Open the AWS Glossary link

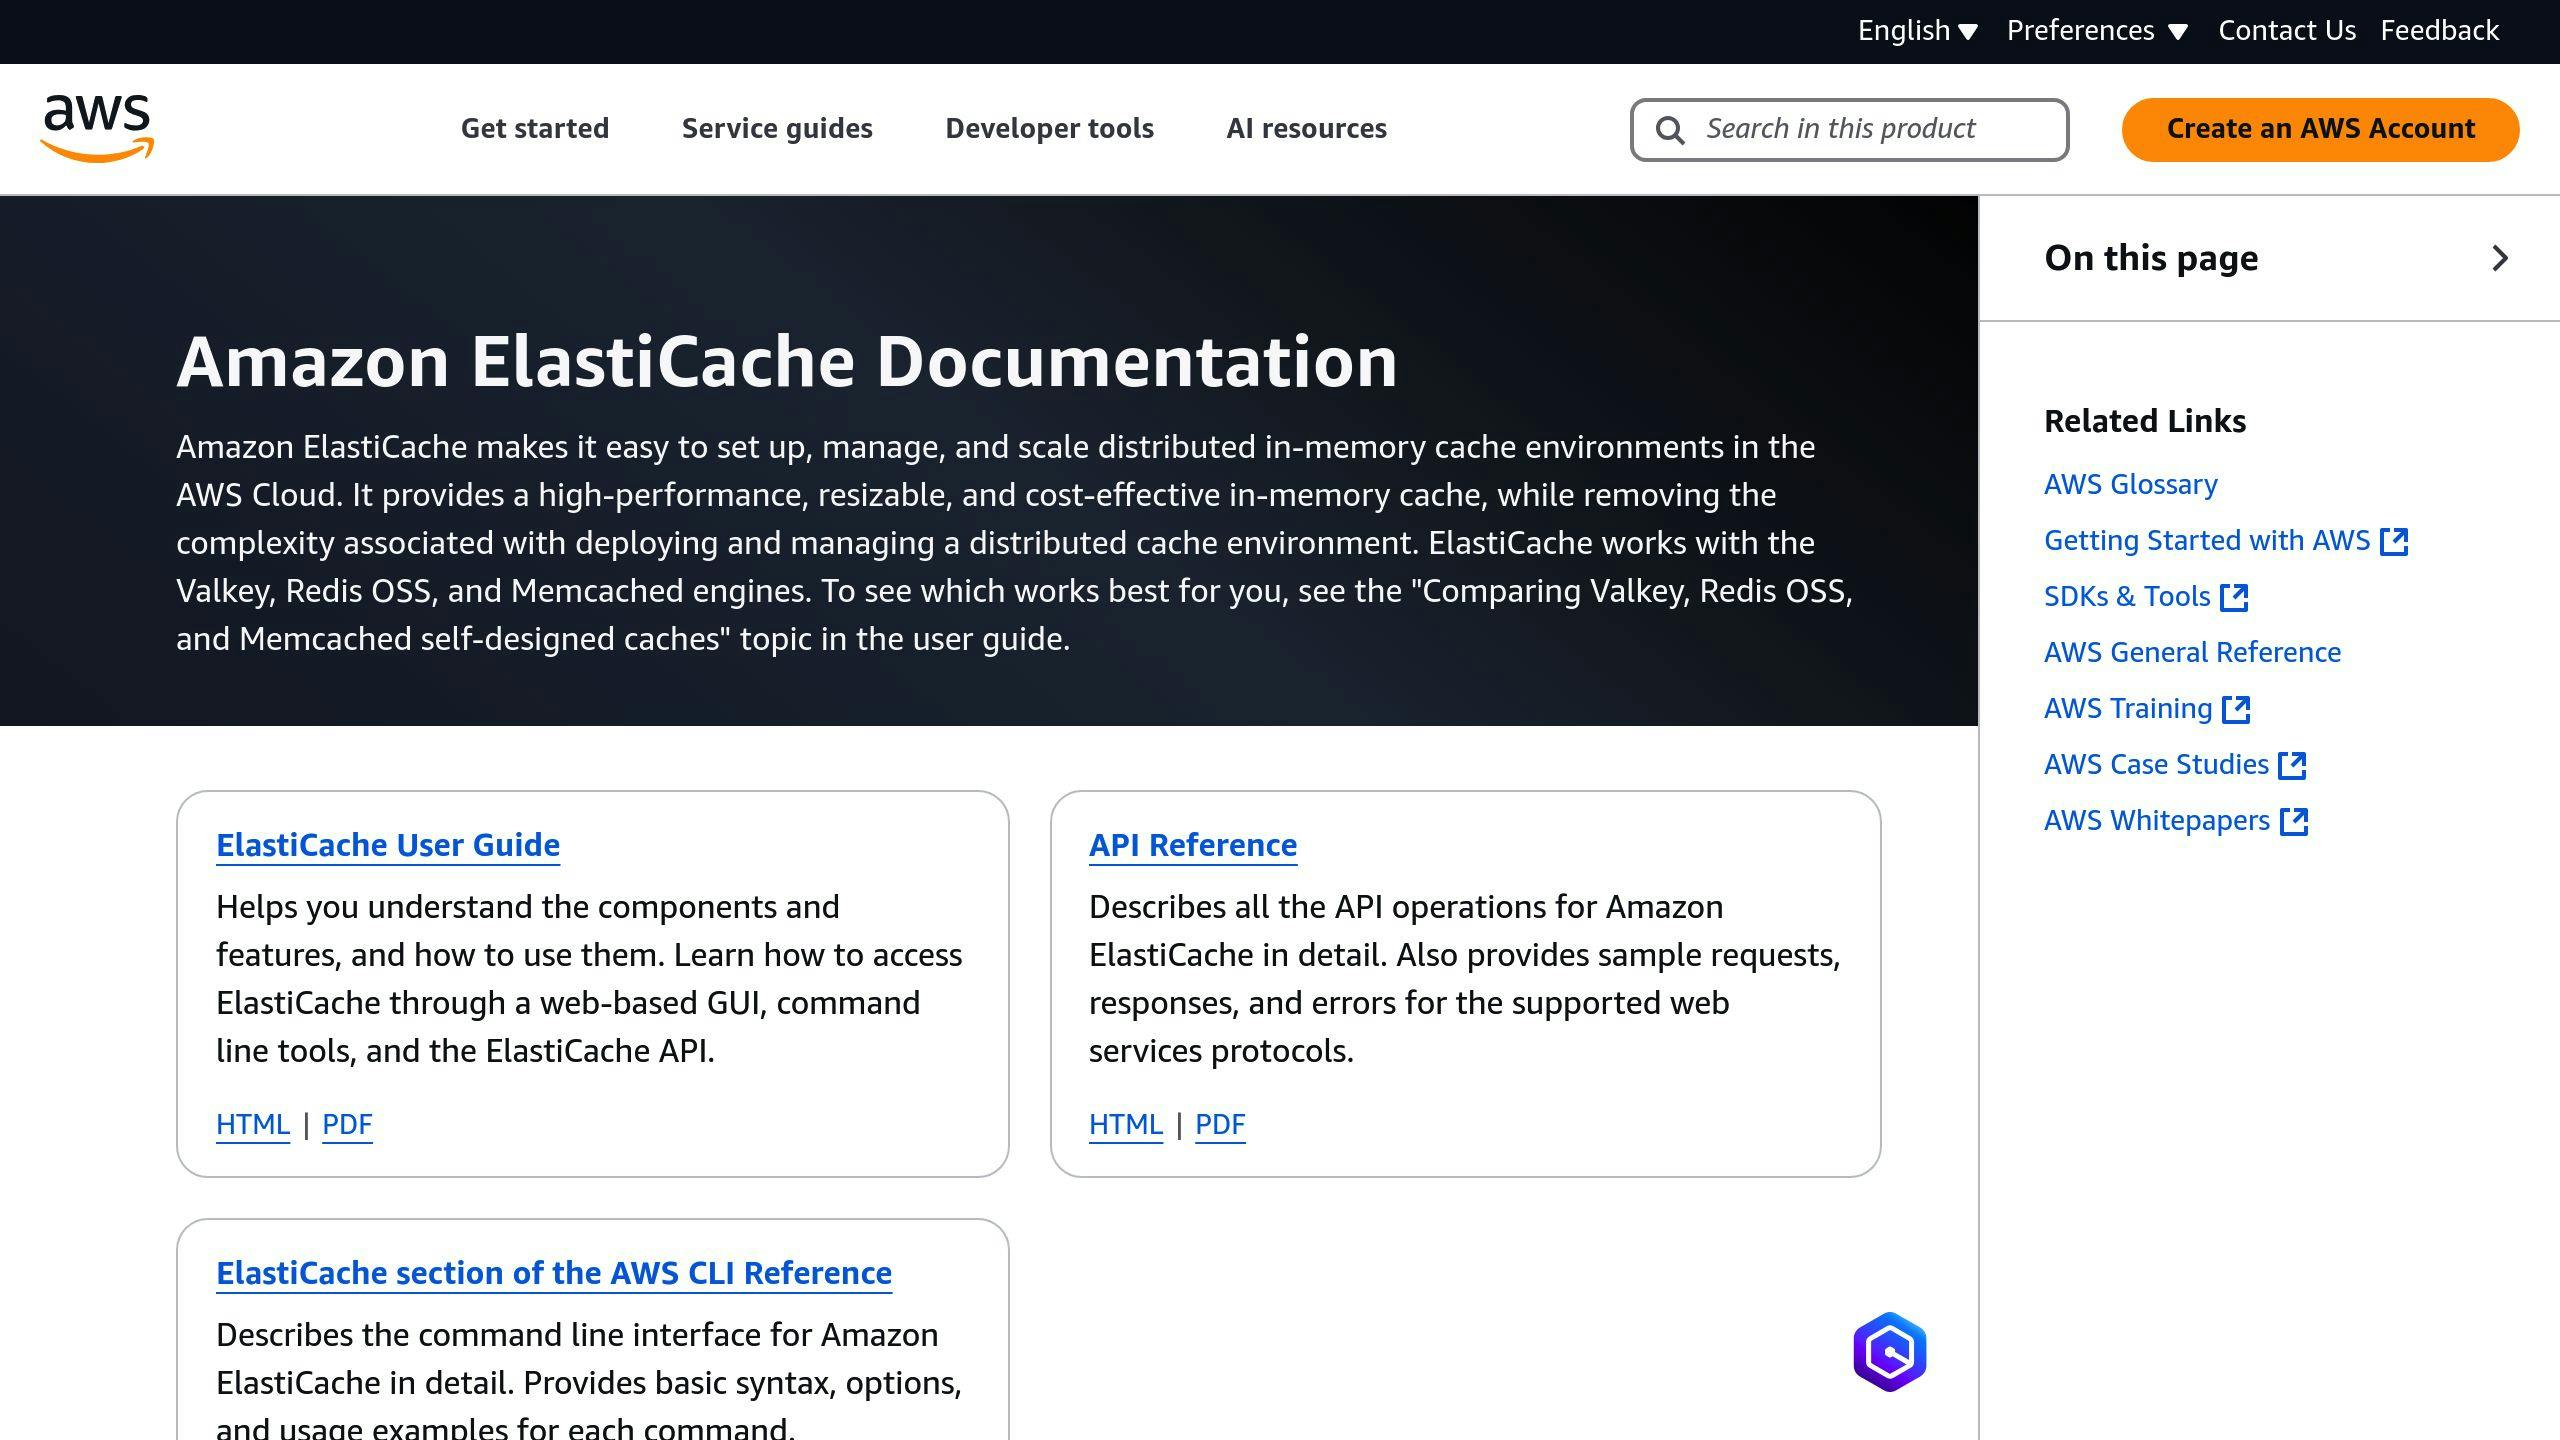click(2130, 485)
